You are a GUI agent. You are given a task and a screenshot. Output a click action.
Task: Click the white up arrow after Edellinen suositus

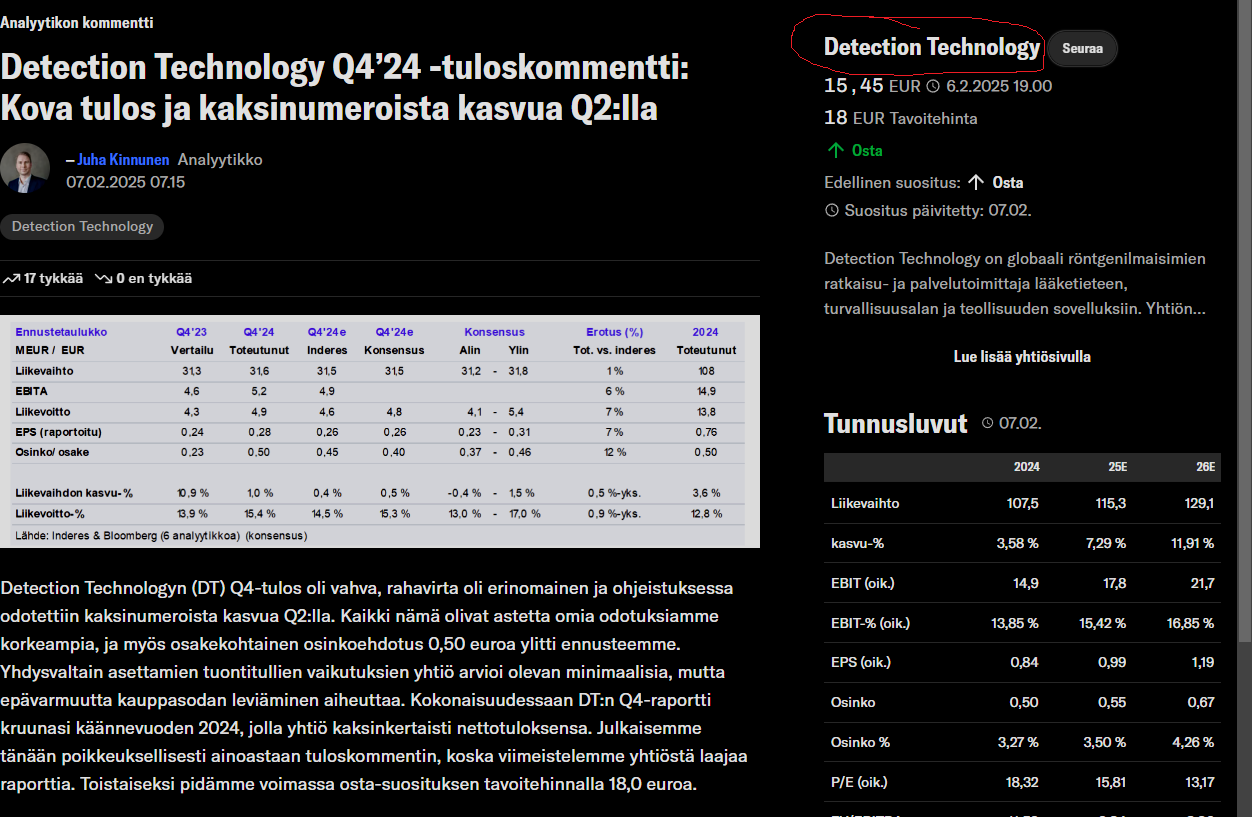[976, 182]
